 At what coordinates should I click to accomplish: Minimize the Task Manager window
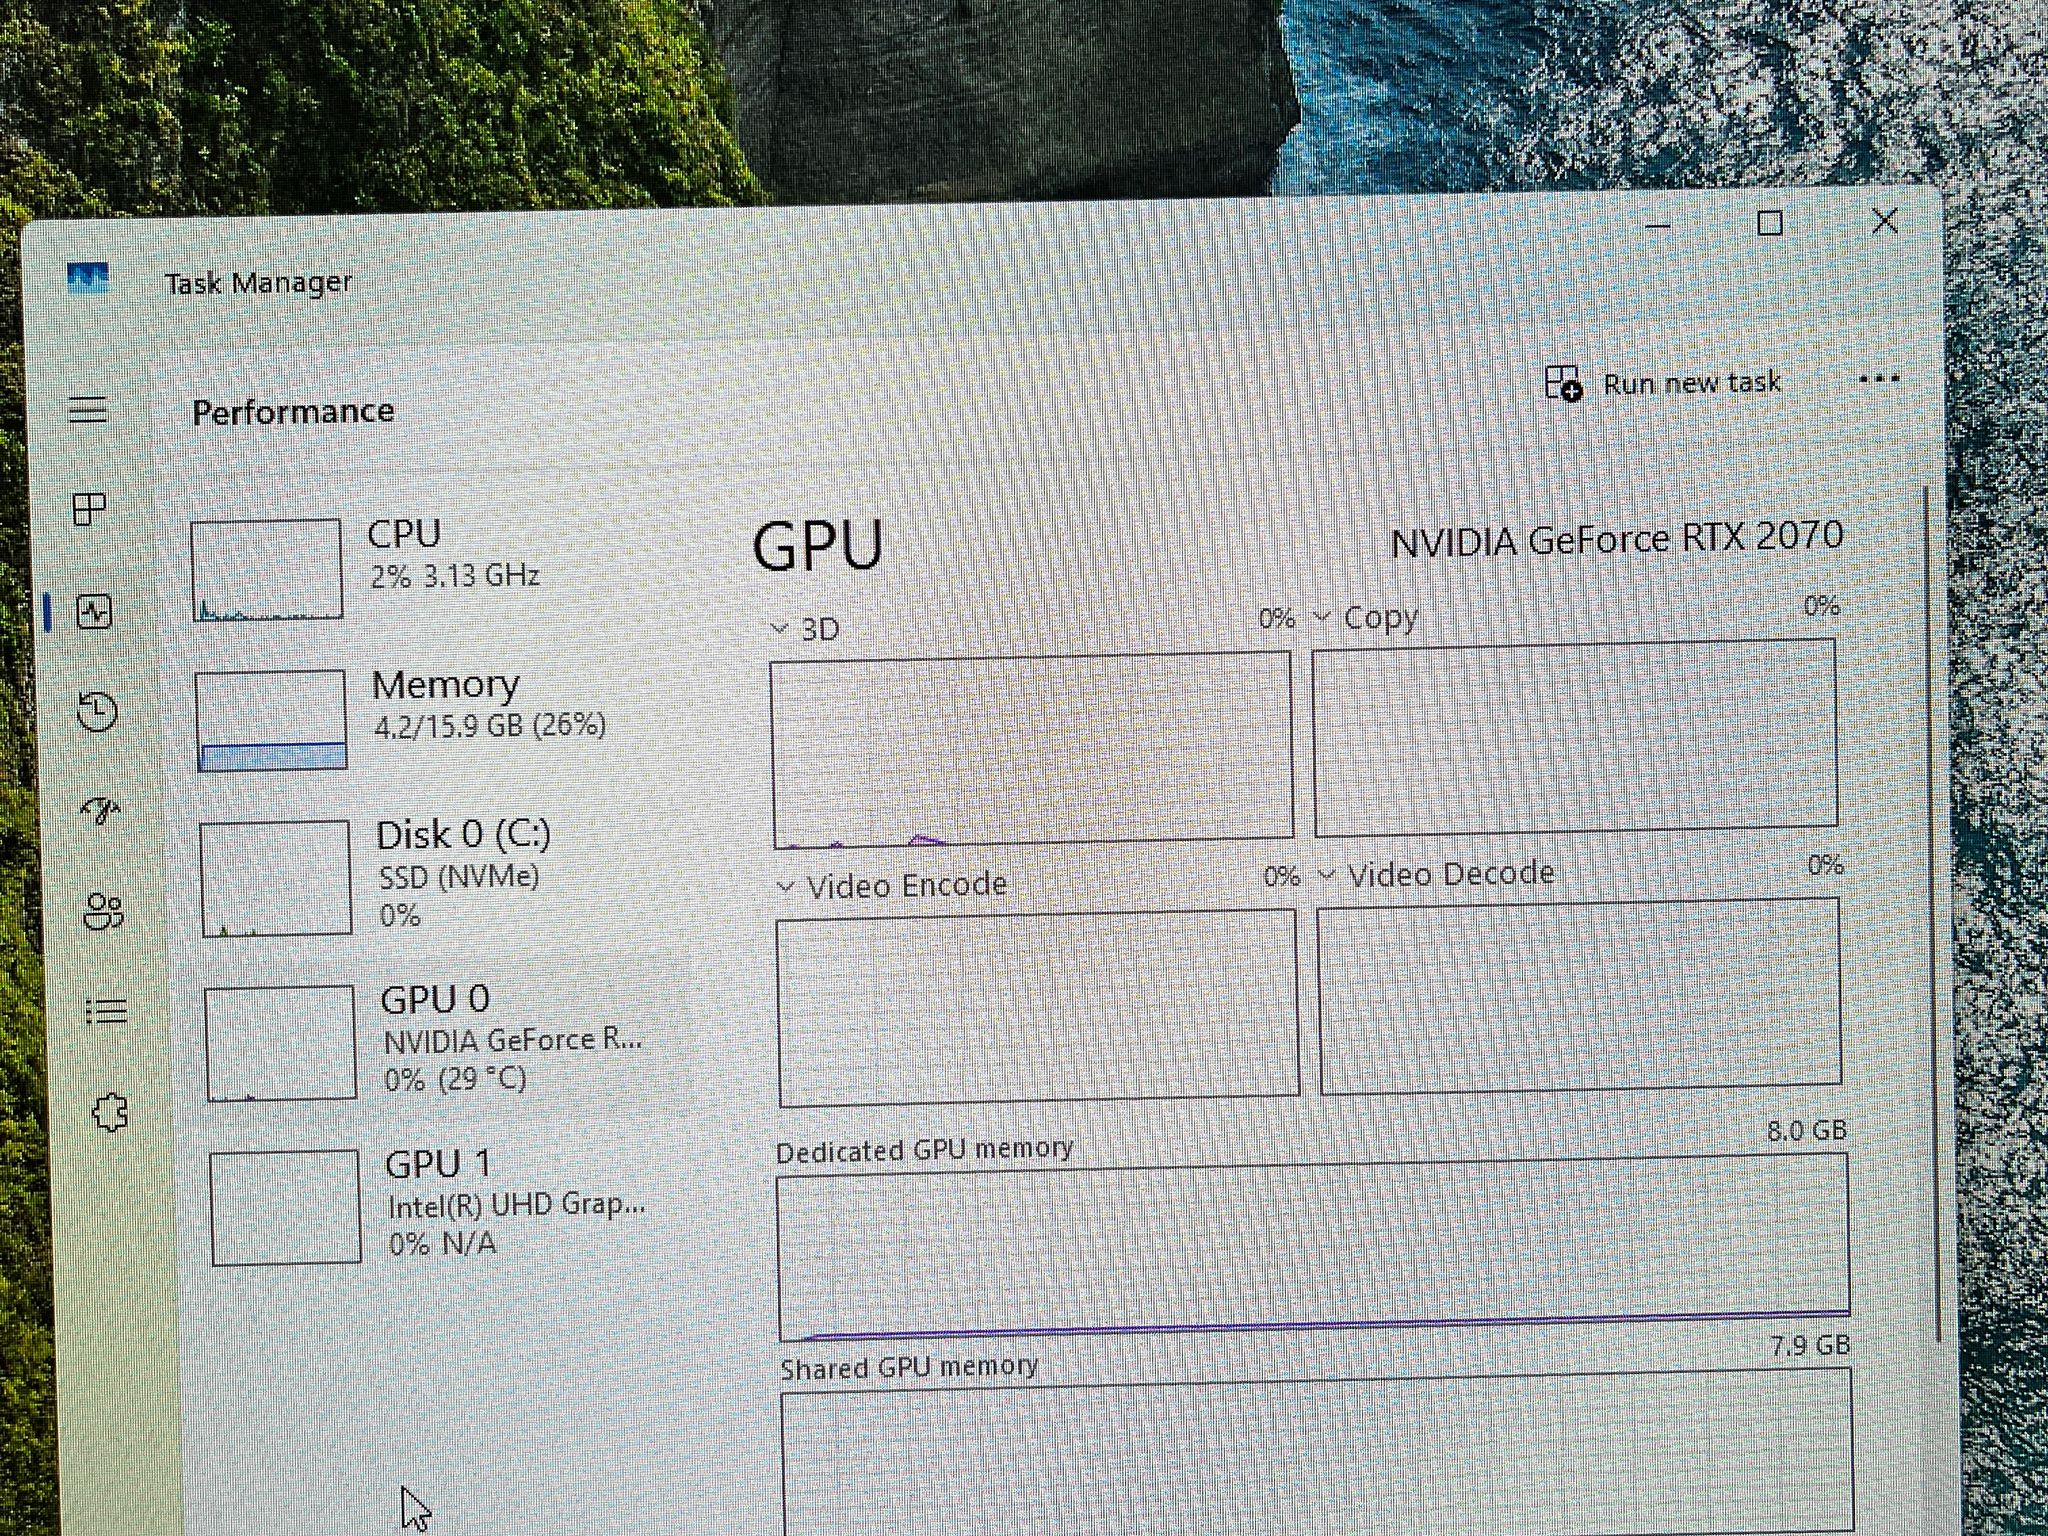[x=1657, y=226]
